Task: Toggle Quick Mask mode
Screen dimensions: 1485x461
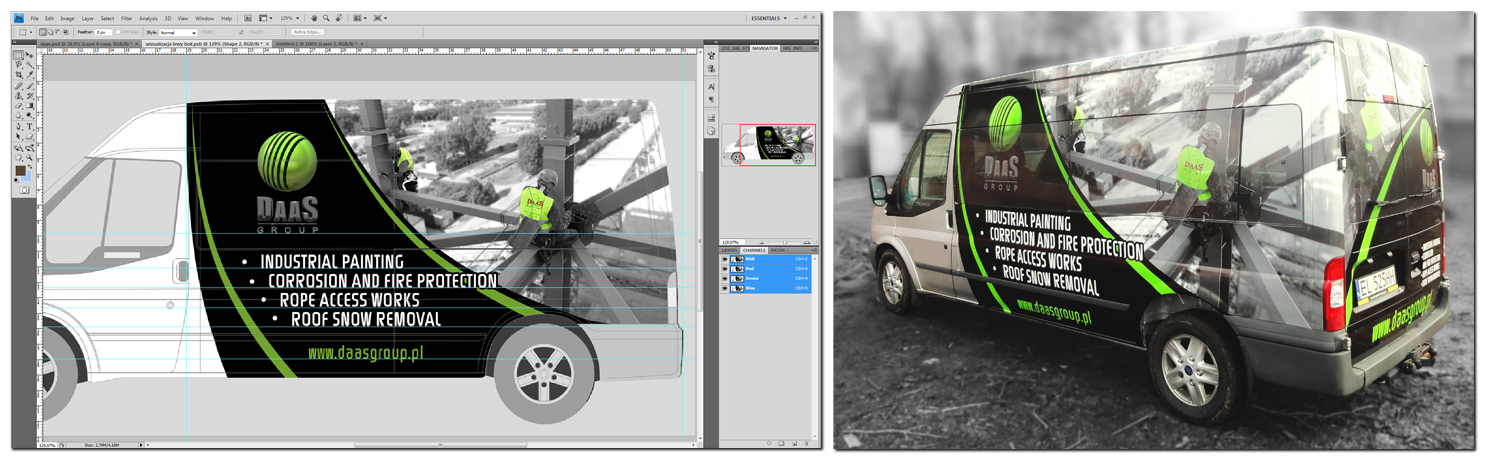Action: pyautogui.click(x=24, y=189)
